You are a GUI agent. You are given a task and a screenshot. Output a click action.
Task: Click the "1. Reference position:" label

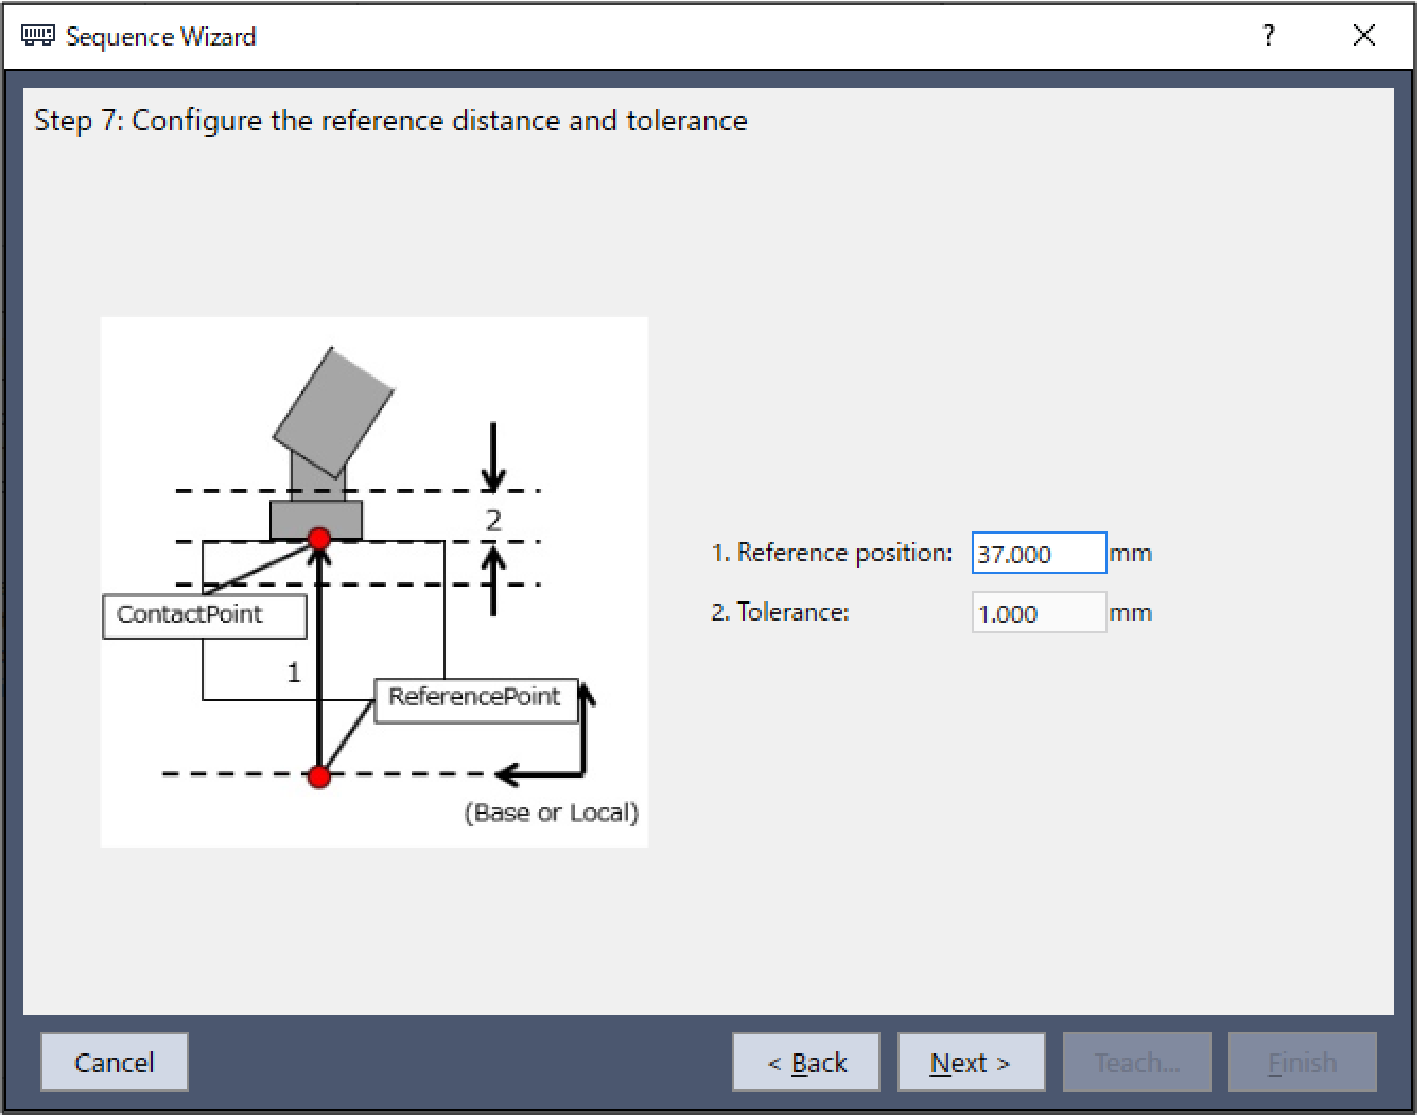click(831, 553)
